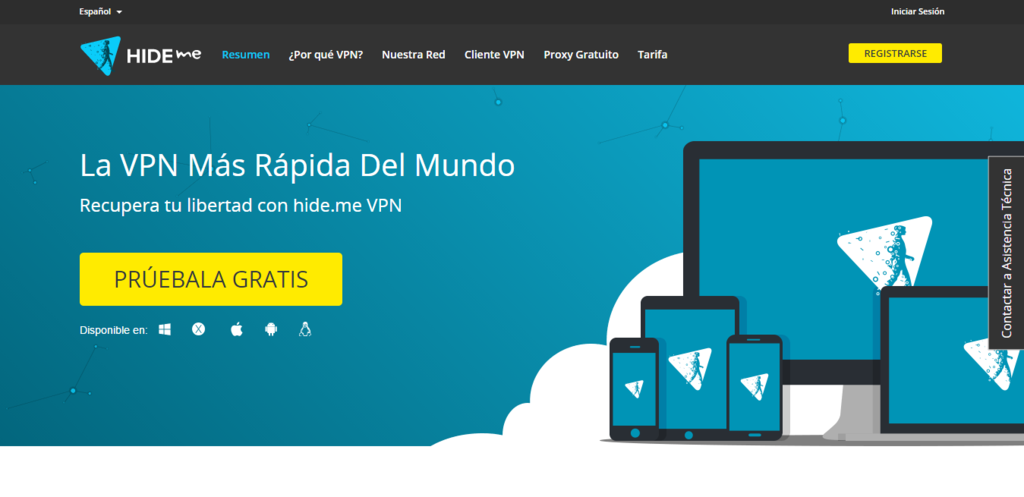Select the Android platform icon
1024x497 pixels.
[x=271, y=330]
